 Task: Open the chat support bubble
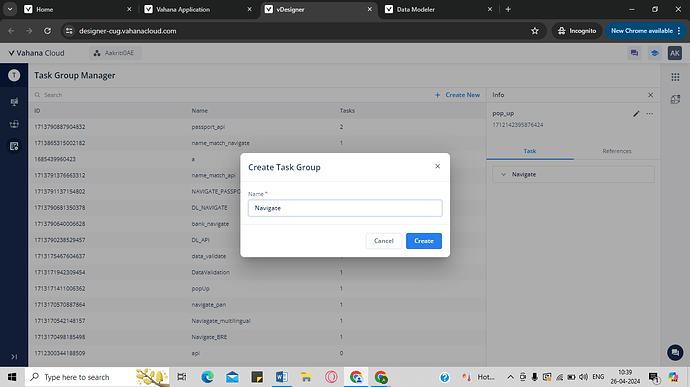click(675, 352)
